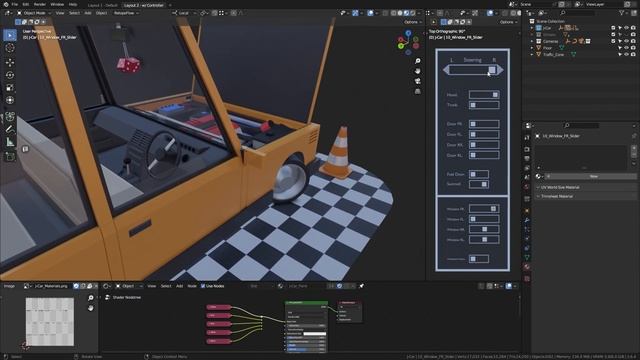Click the zoom icon in image editor
This screenshot has width=640, height=360.
pos(91,298)
